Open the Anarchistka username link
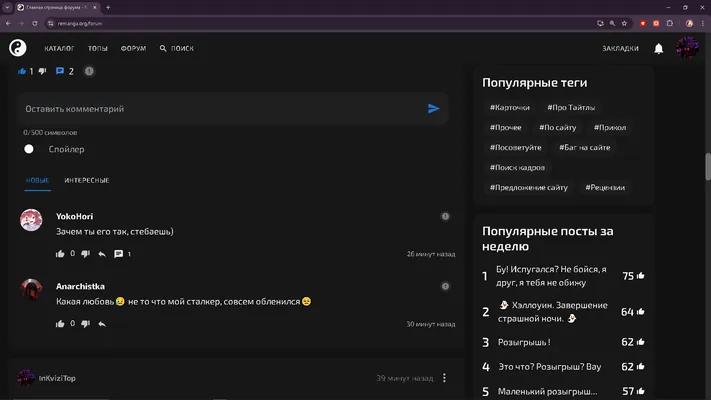 click(80, 286)
